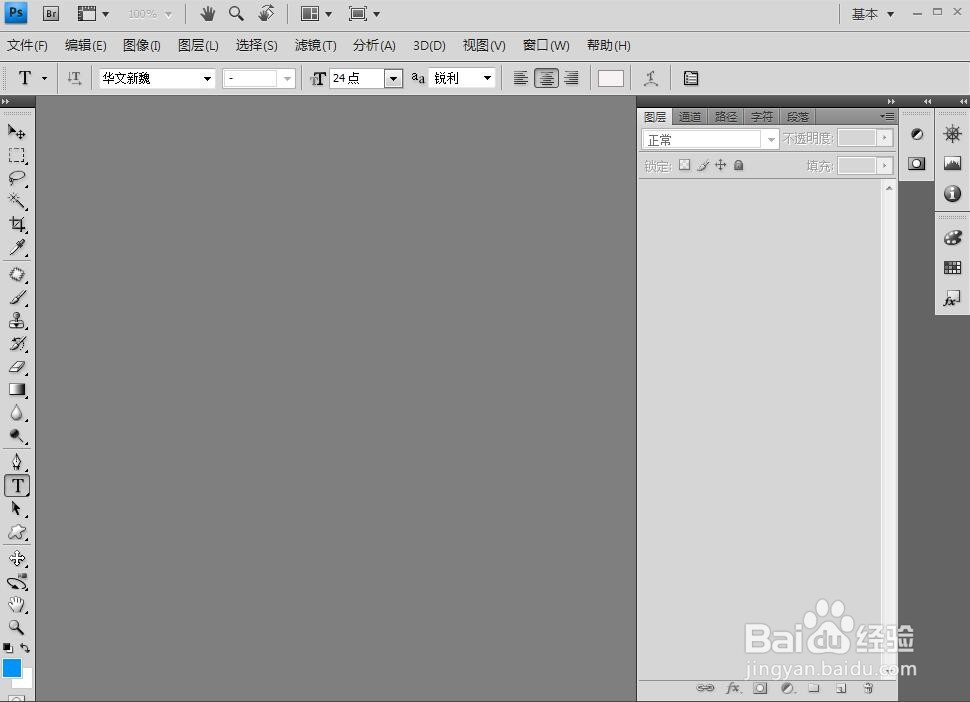Viewport: 970px width, 702px height.
Task: Click the add layer style fx button
Action: 733,688
